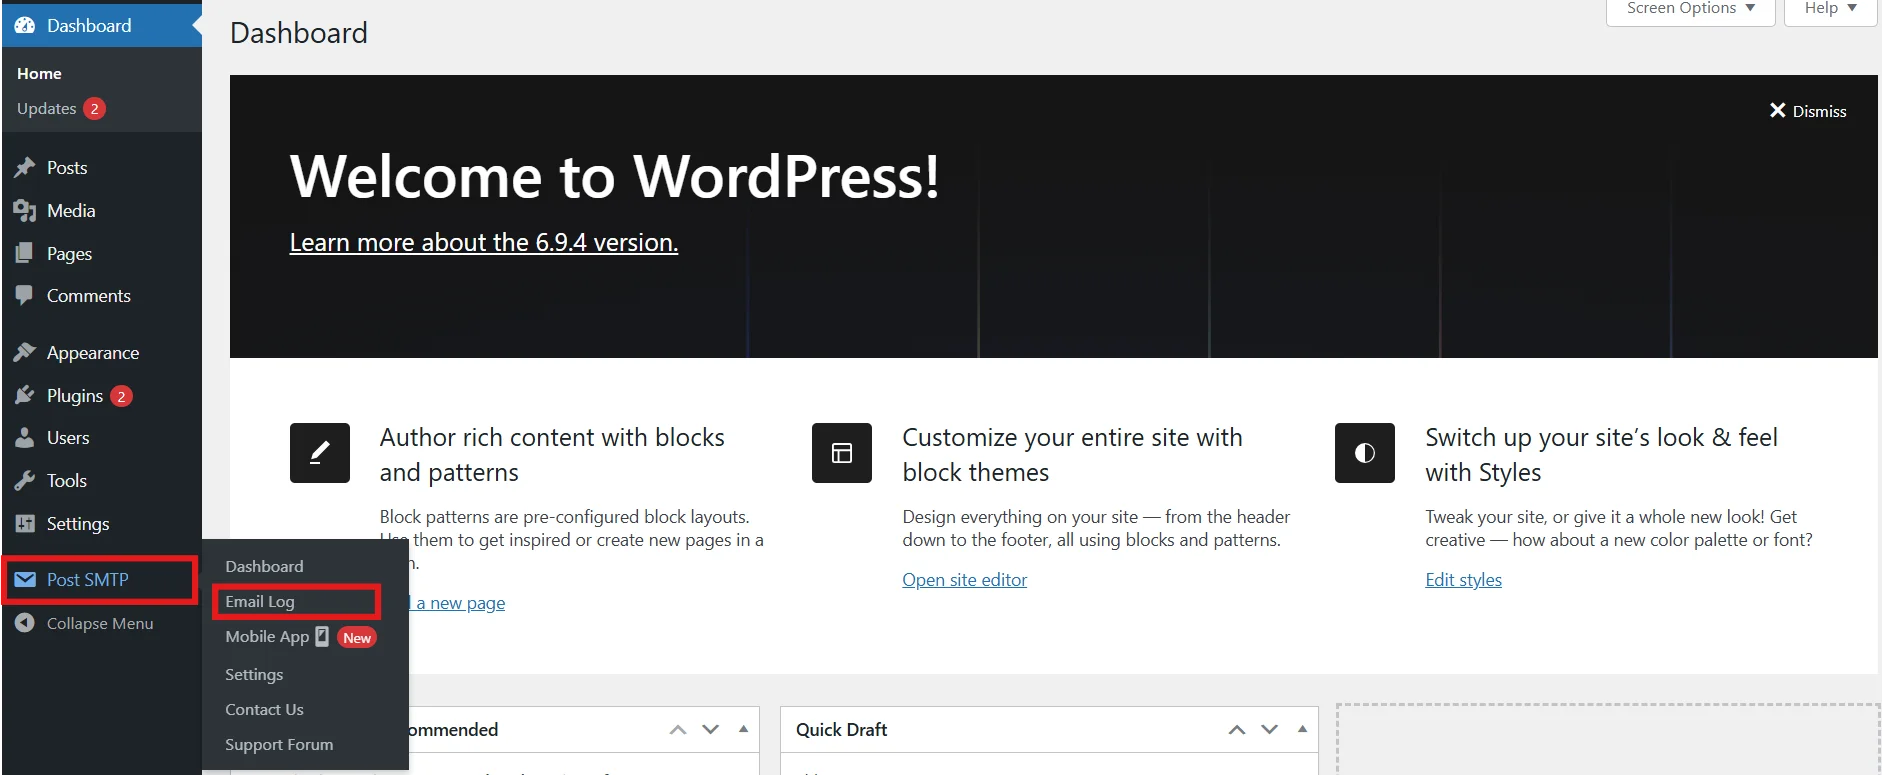Click the Users person icon
Screen dimensions: 1882x775
[x=25, y=438]
